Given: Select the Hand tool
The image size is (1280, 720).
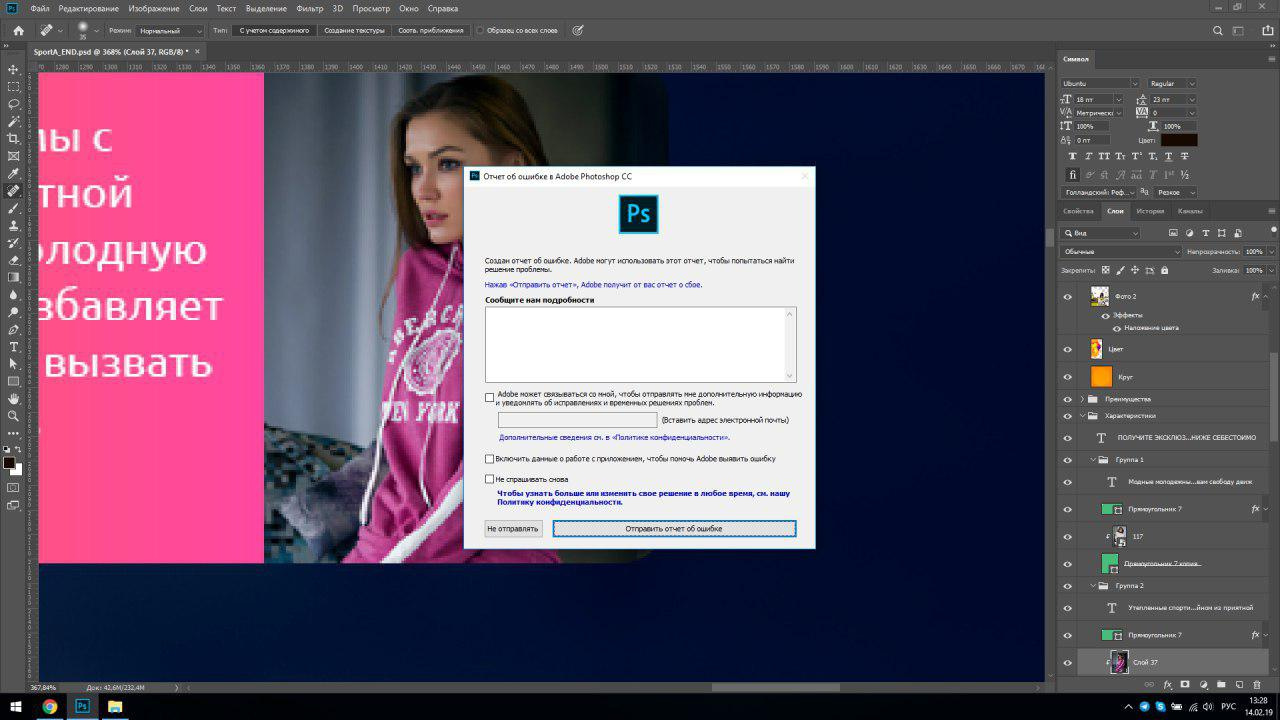Looking at the screenshot, I should (x=14, y=398).
